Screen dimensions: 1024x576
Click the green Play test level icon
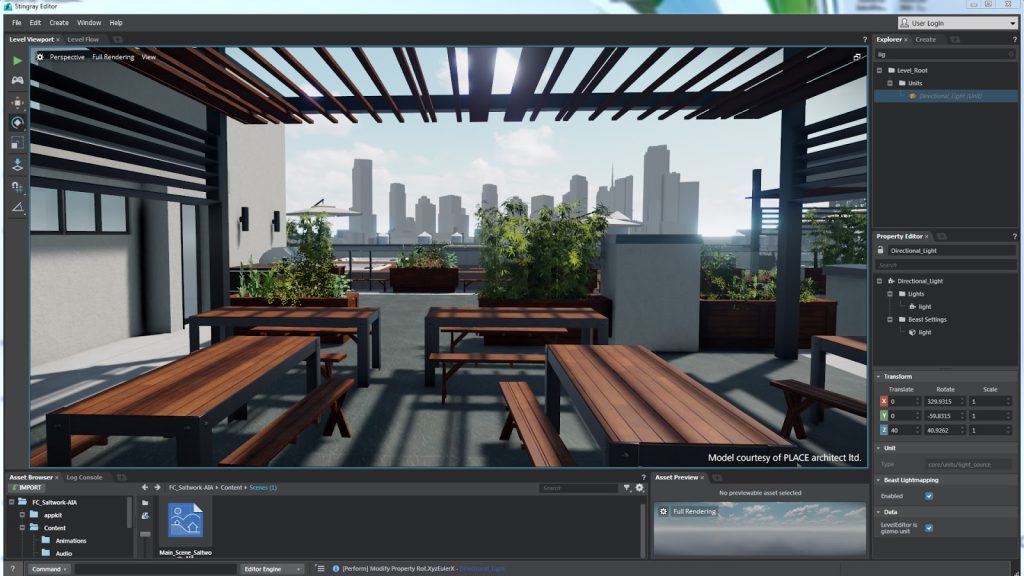click(16, 58)
